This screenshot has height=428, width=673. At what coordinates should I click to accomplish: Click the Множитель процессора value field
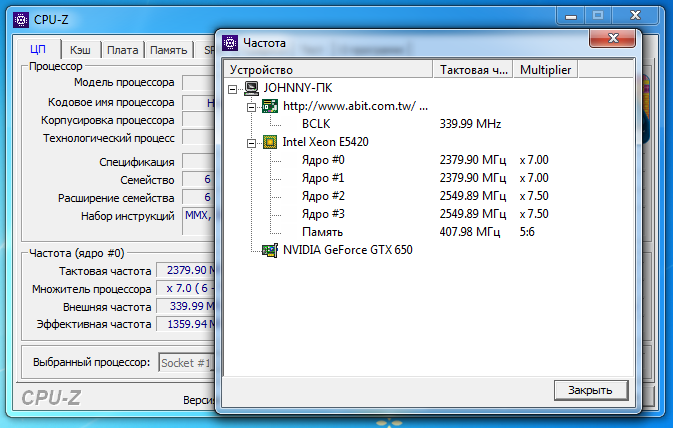click(x=185, y=288)
